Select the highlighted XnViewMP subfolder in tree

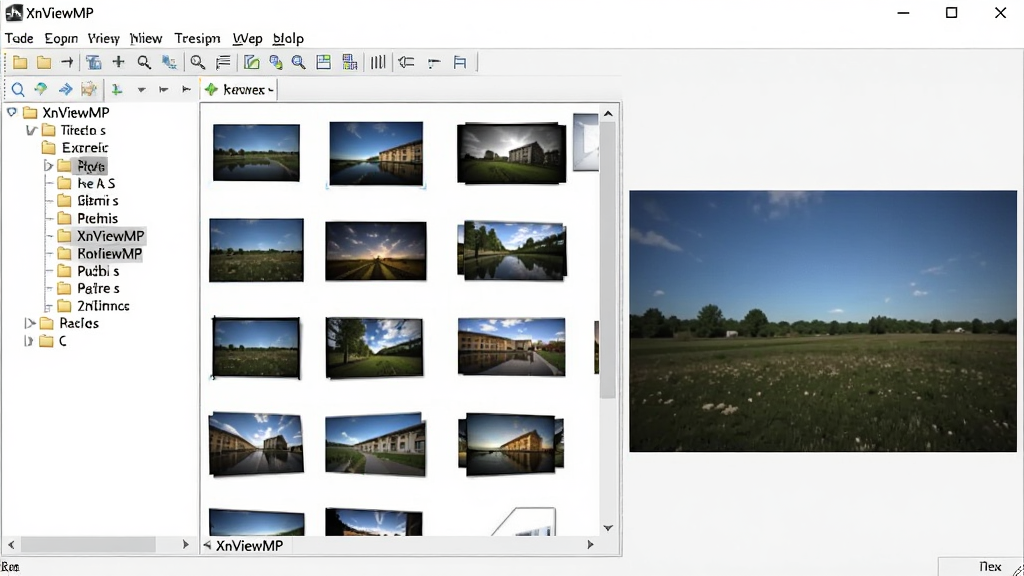110,236
